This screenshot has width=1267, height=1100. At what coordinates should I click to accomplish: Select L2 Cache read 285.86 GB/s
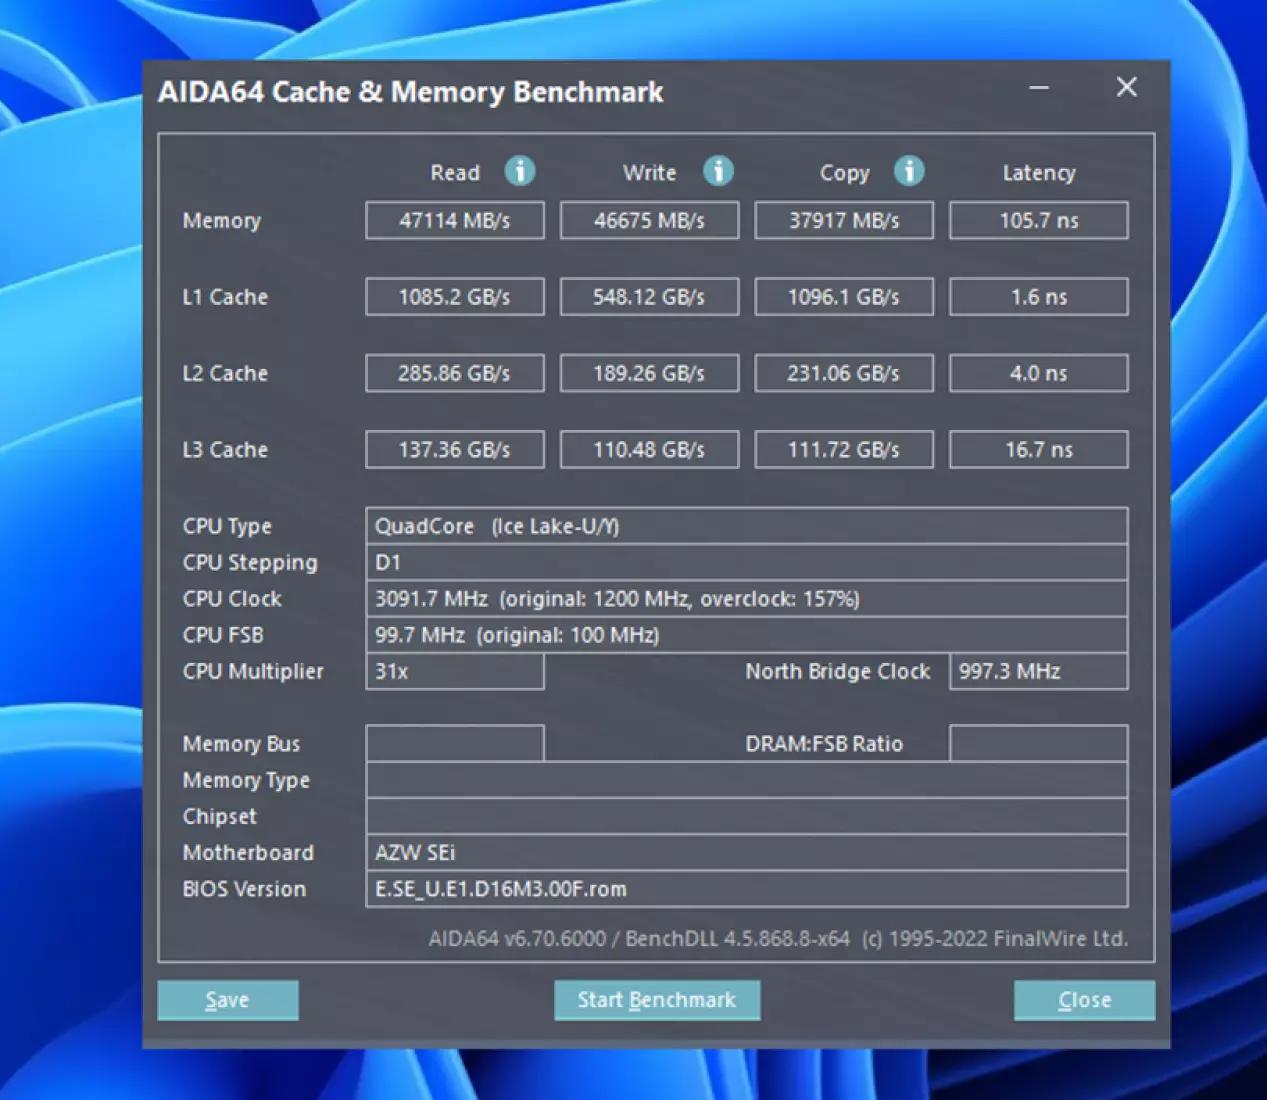point(455,373)
